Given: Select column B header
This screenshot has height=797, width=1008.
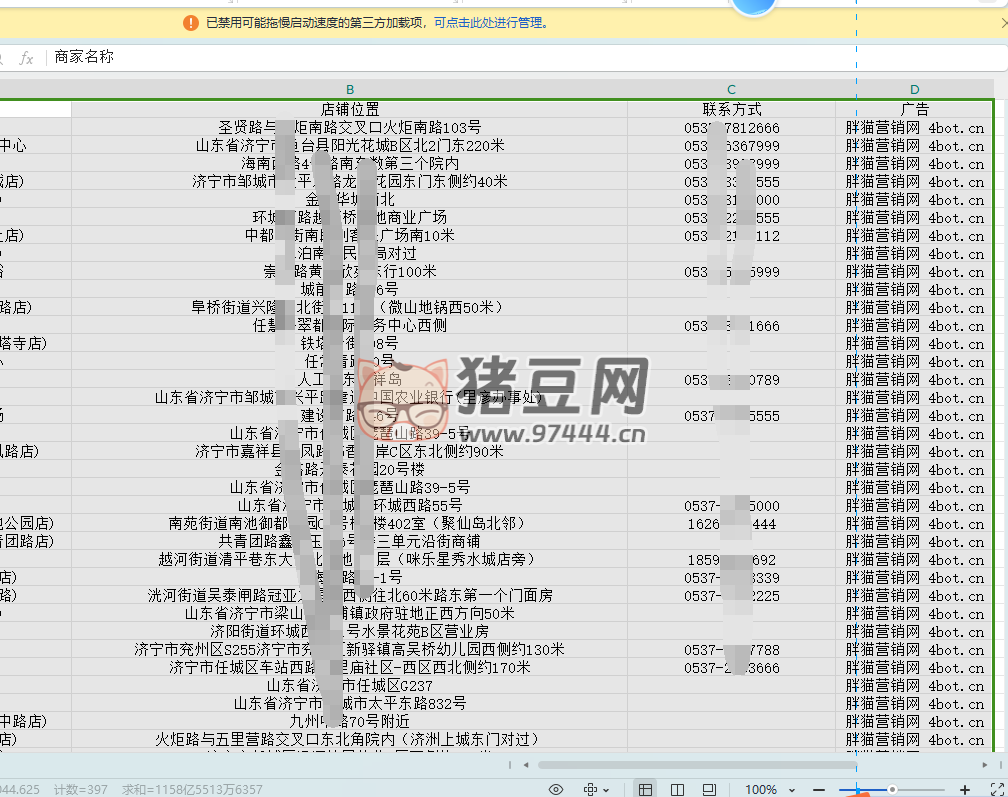Looking at the screenshot, I should pyautogui.click(x=350, y=90).
